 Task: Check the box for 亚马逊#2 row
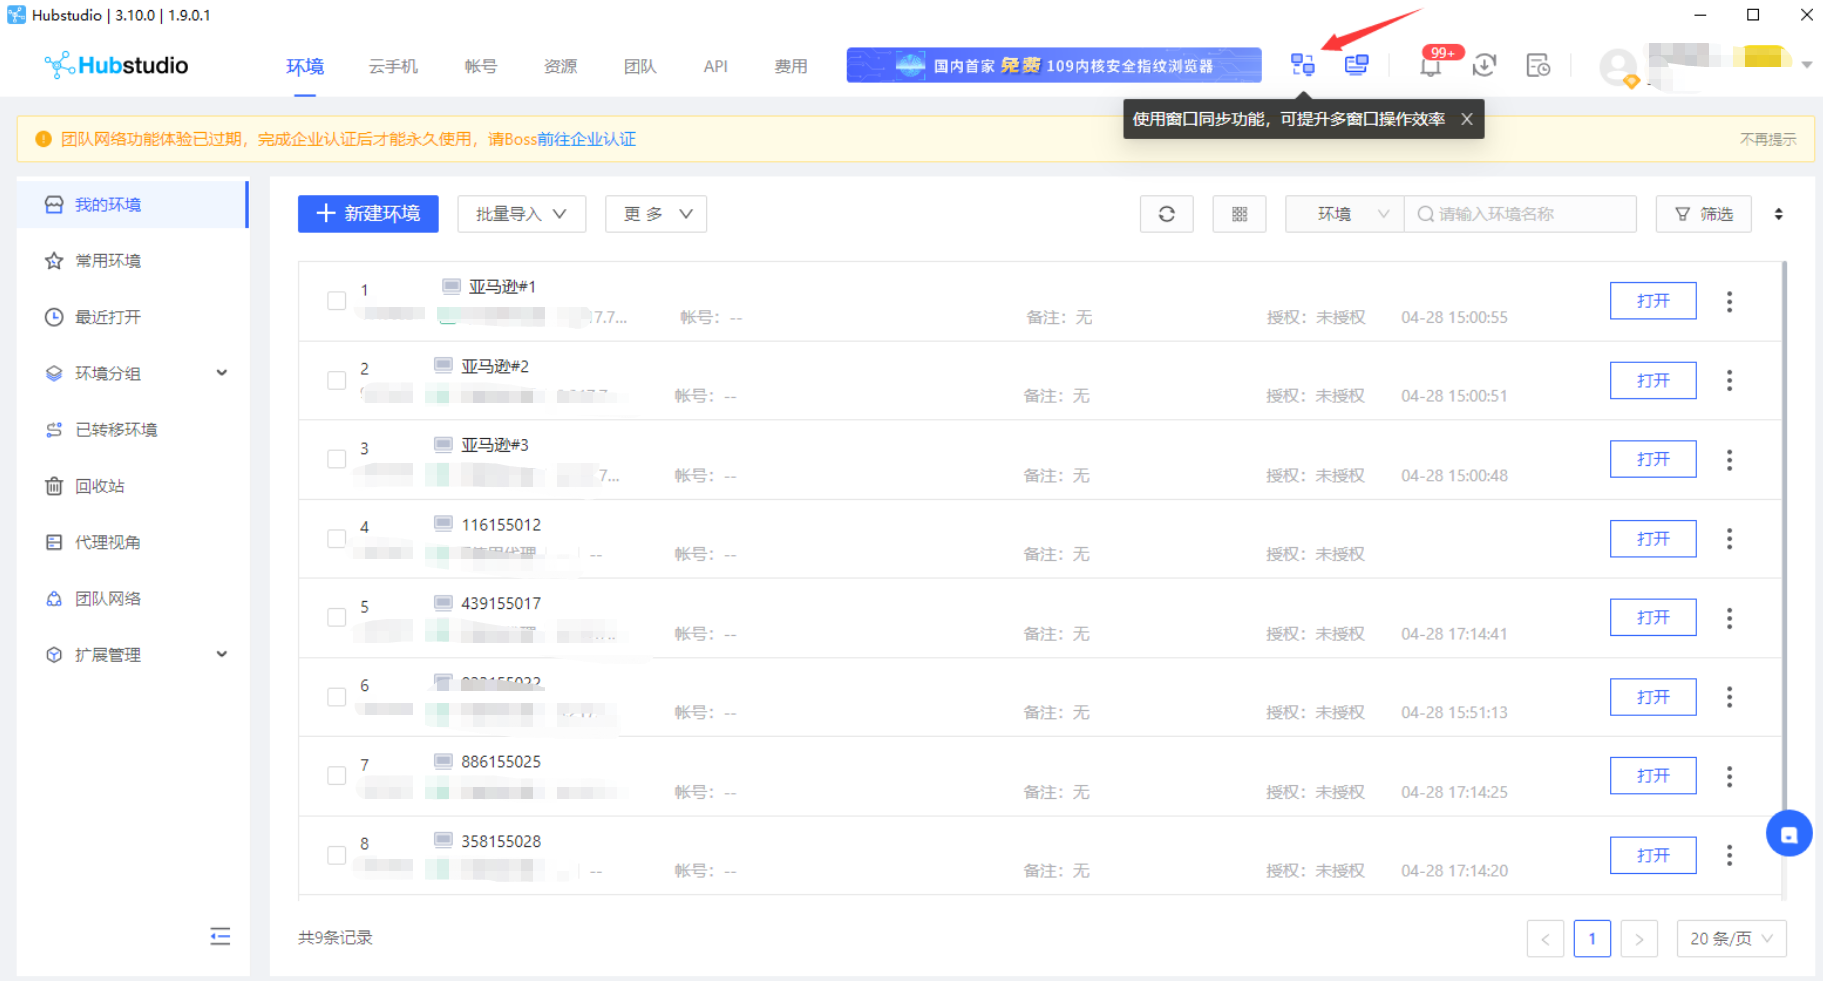(x=337, y=380)
